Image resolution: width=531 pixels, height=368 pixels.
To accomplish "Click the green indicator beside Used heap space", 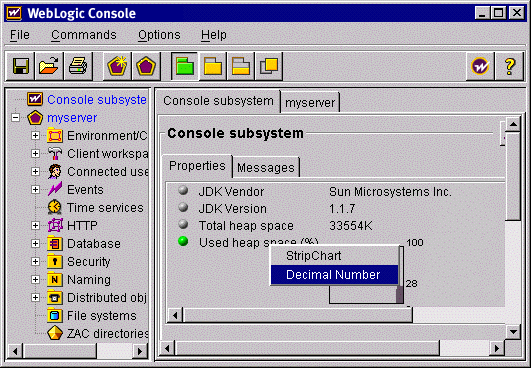I will 183,241.
